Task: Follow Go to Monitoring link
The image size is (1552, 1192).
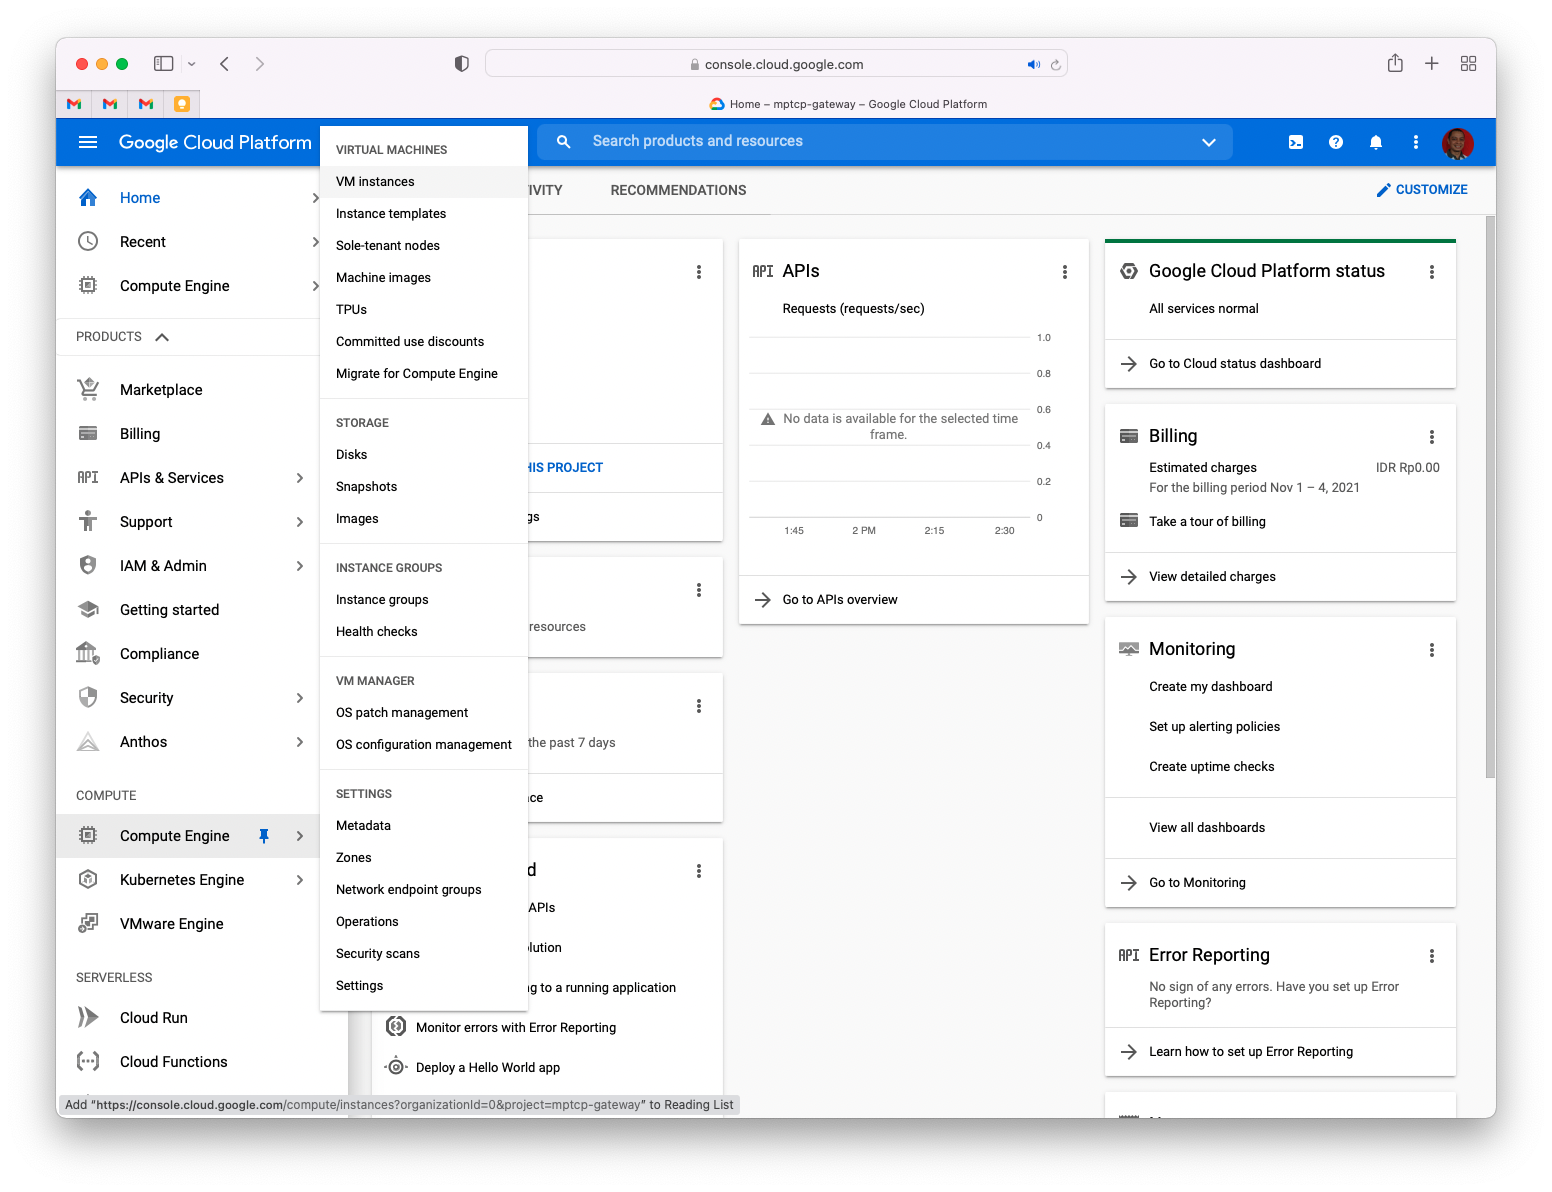Action: [x=1197, y=883]
